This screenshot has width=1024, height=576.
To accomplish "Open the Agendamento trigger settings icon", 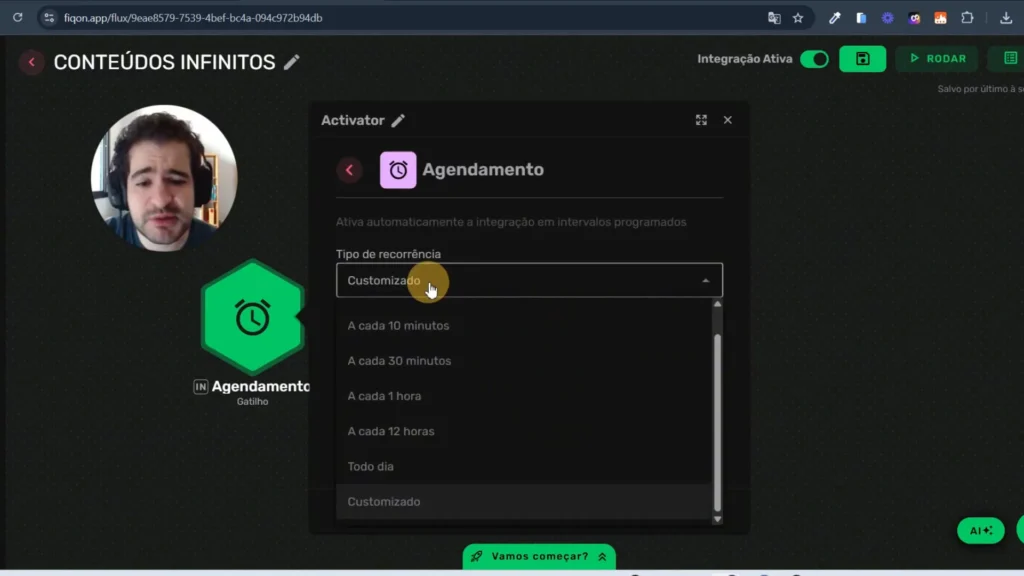I will 252,320.
